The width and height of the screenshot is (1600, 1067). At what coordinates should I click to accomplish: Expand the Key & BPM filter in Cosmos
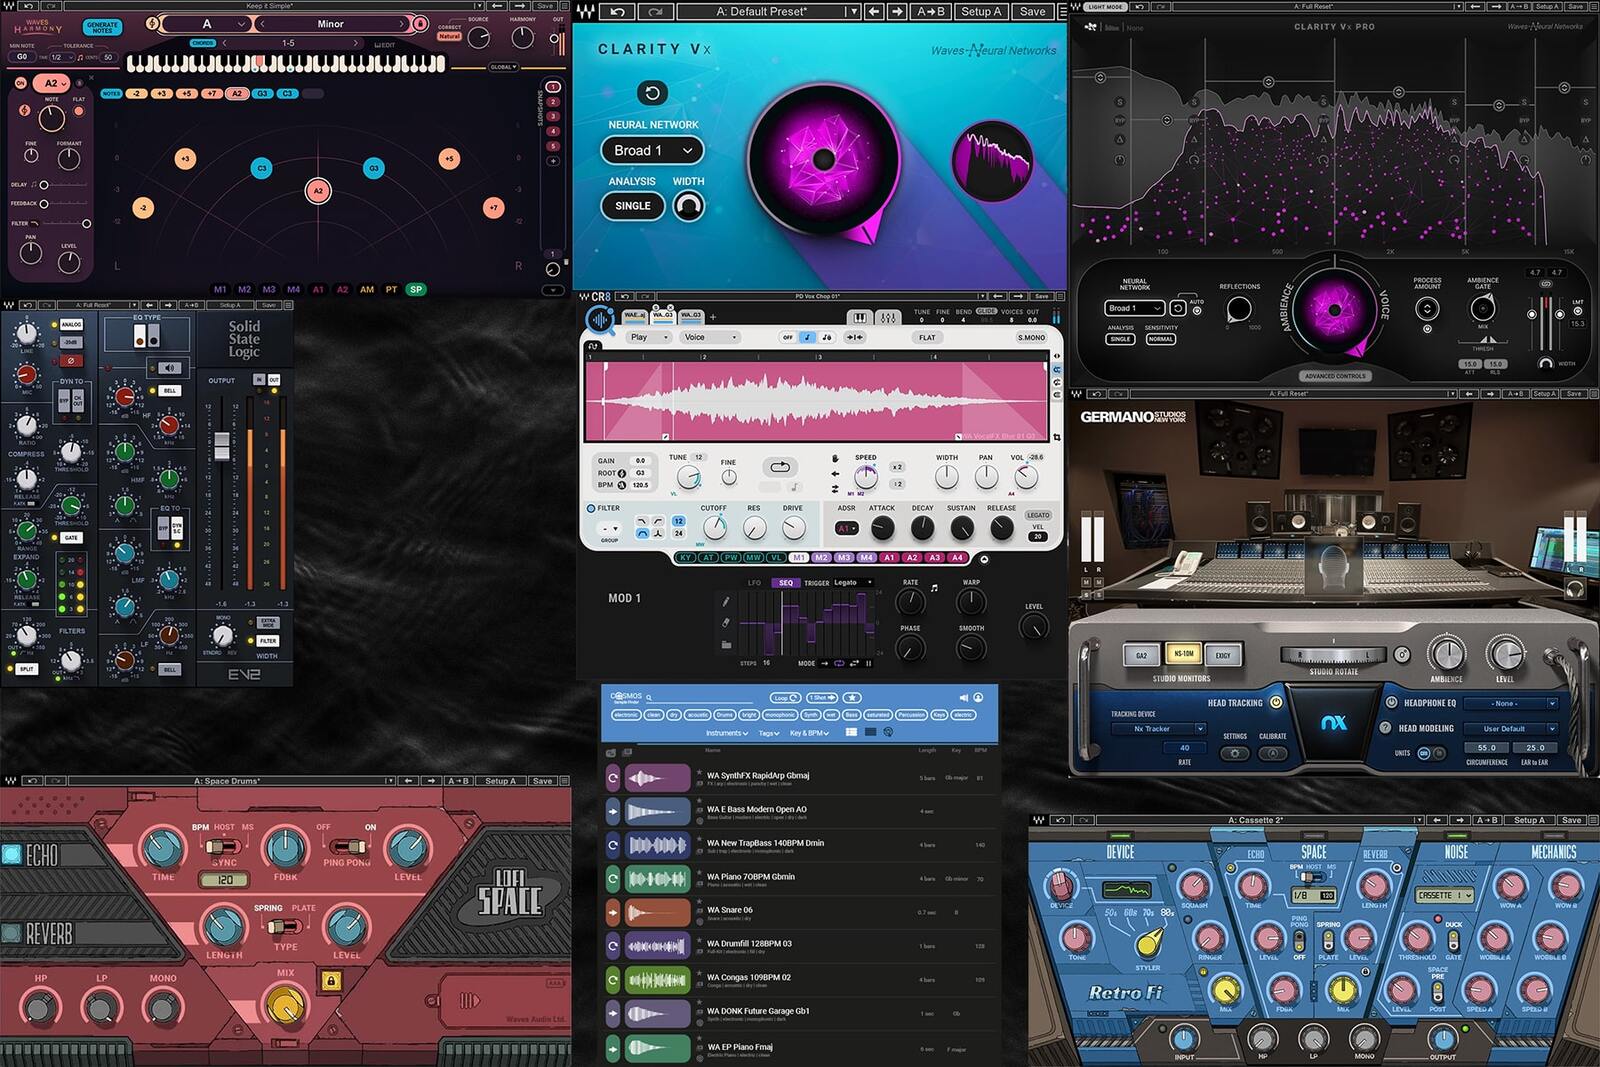coord(809,733)
